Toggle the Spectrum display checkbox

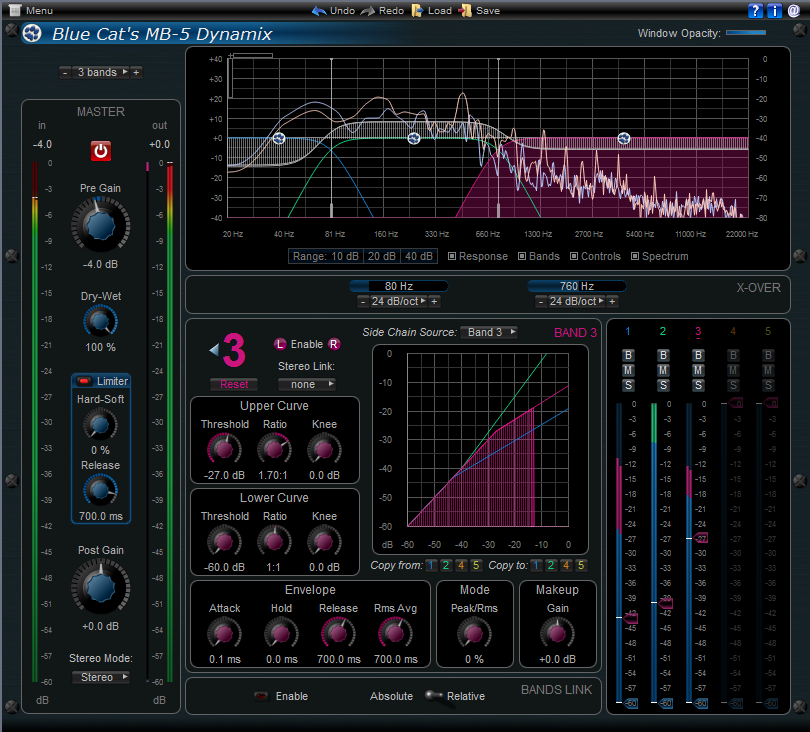coord(635,256)
